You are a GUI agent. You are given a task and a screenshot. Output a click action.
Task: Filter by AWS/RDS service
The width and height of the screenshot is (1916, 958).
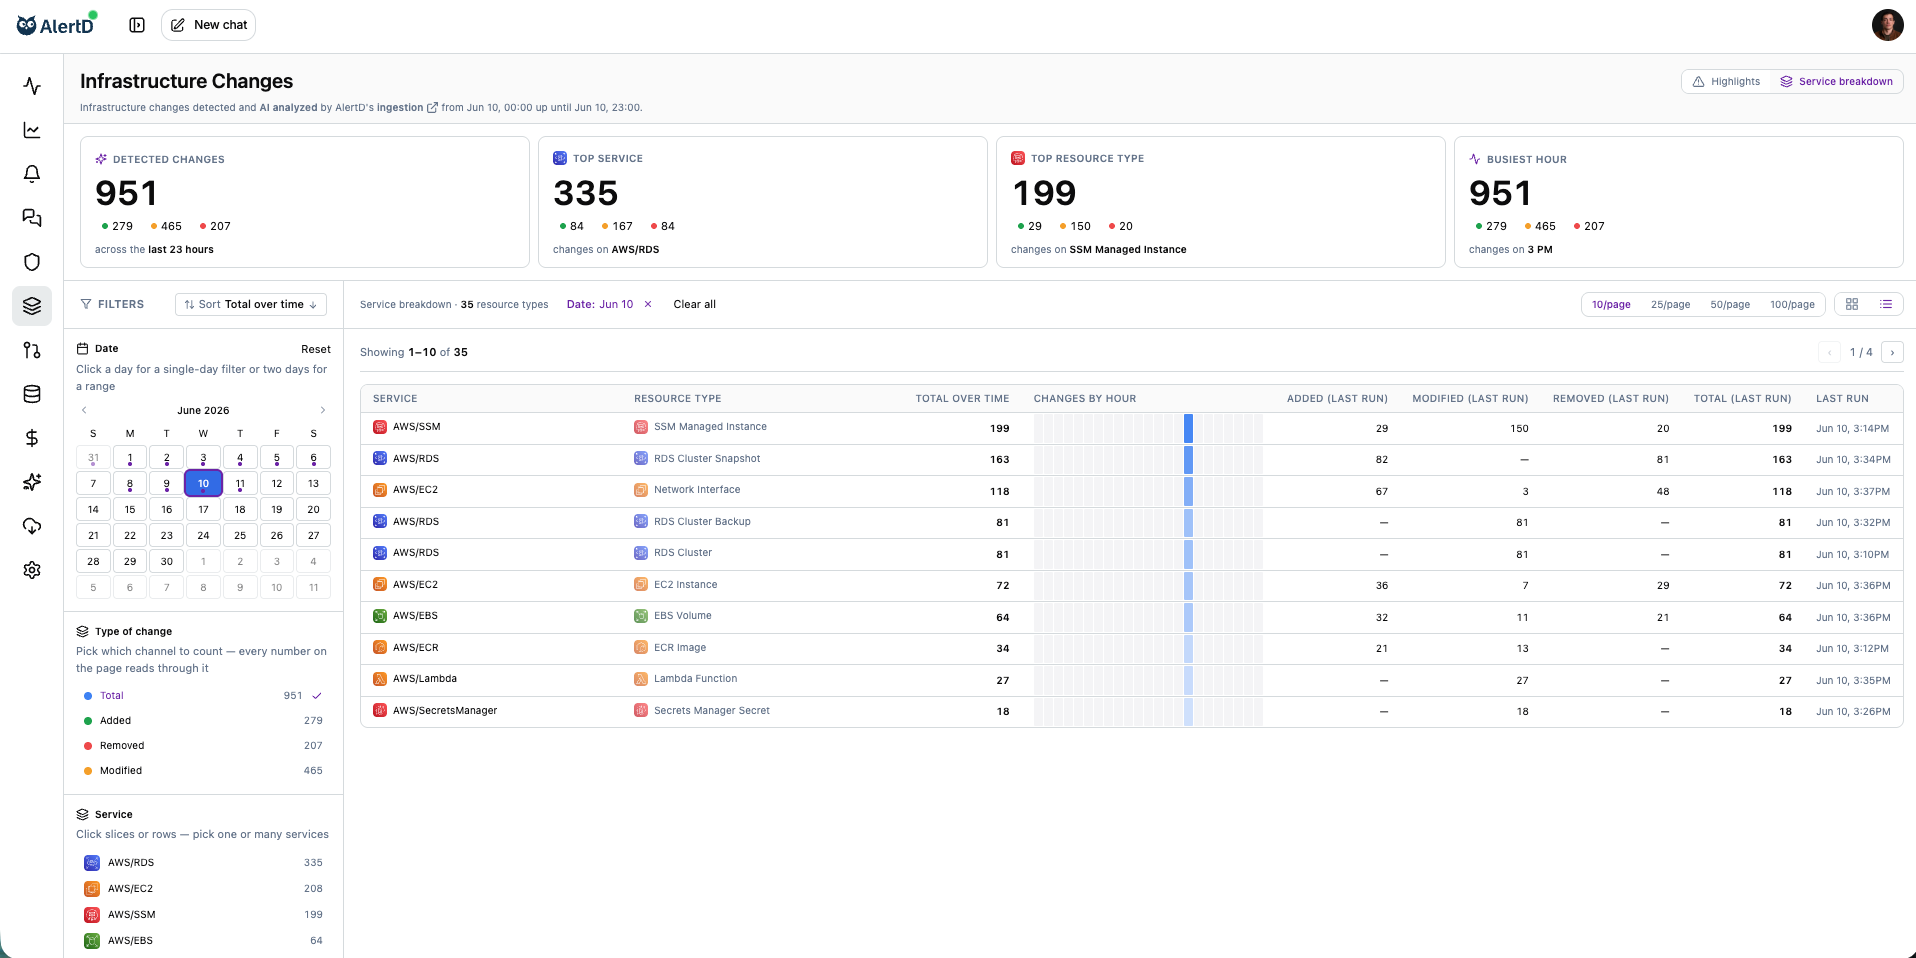[x=203, y=863]
